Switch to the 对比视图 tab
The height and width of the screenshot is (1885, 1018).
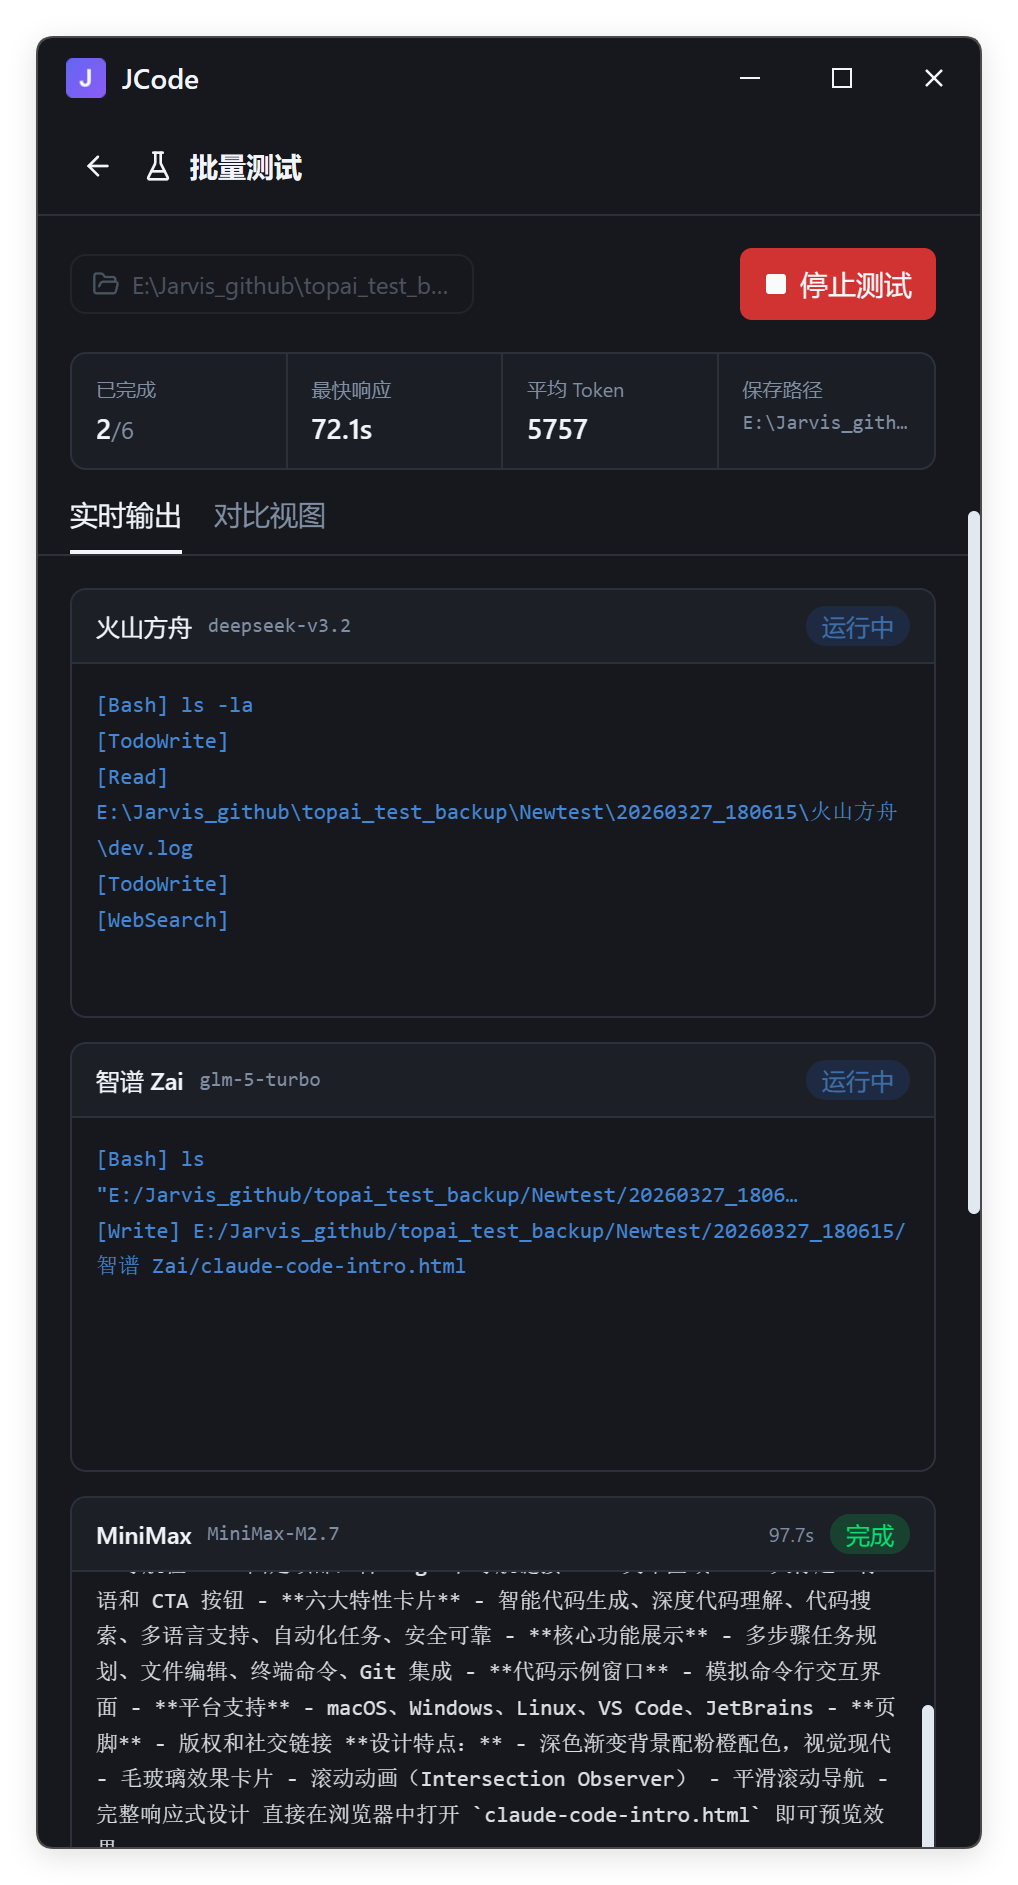270,516
